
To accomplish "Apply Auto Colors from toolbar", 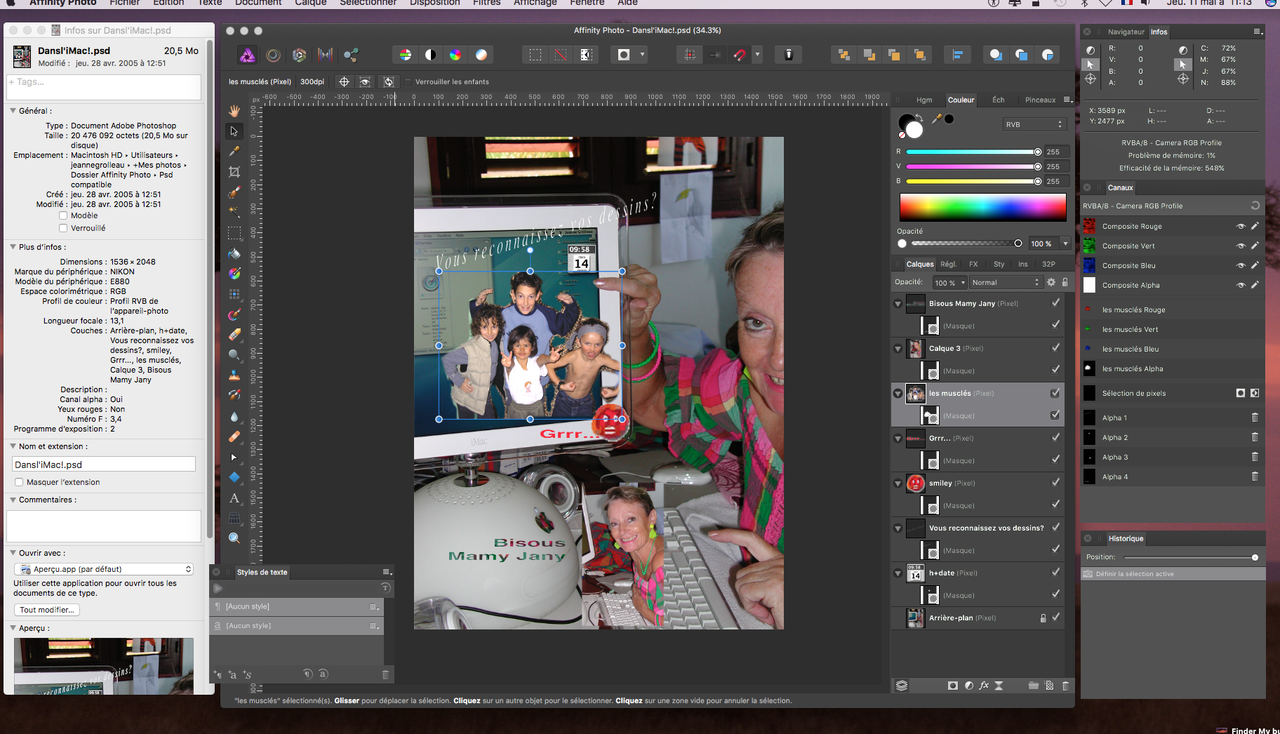I will tap(455, 55).
